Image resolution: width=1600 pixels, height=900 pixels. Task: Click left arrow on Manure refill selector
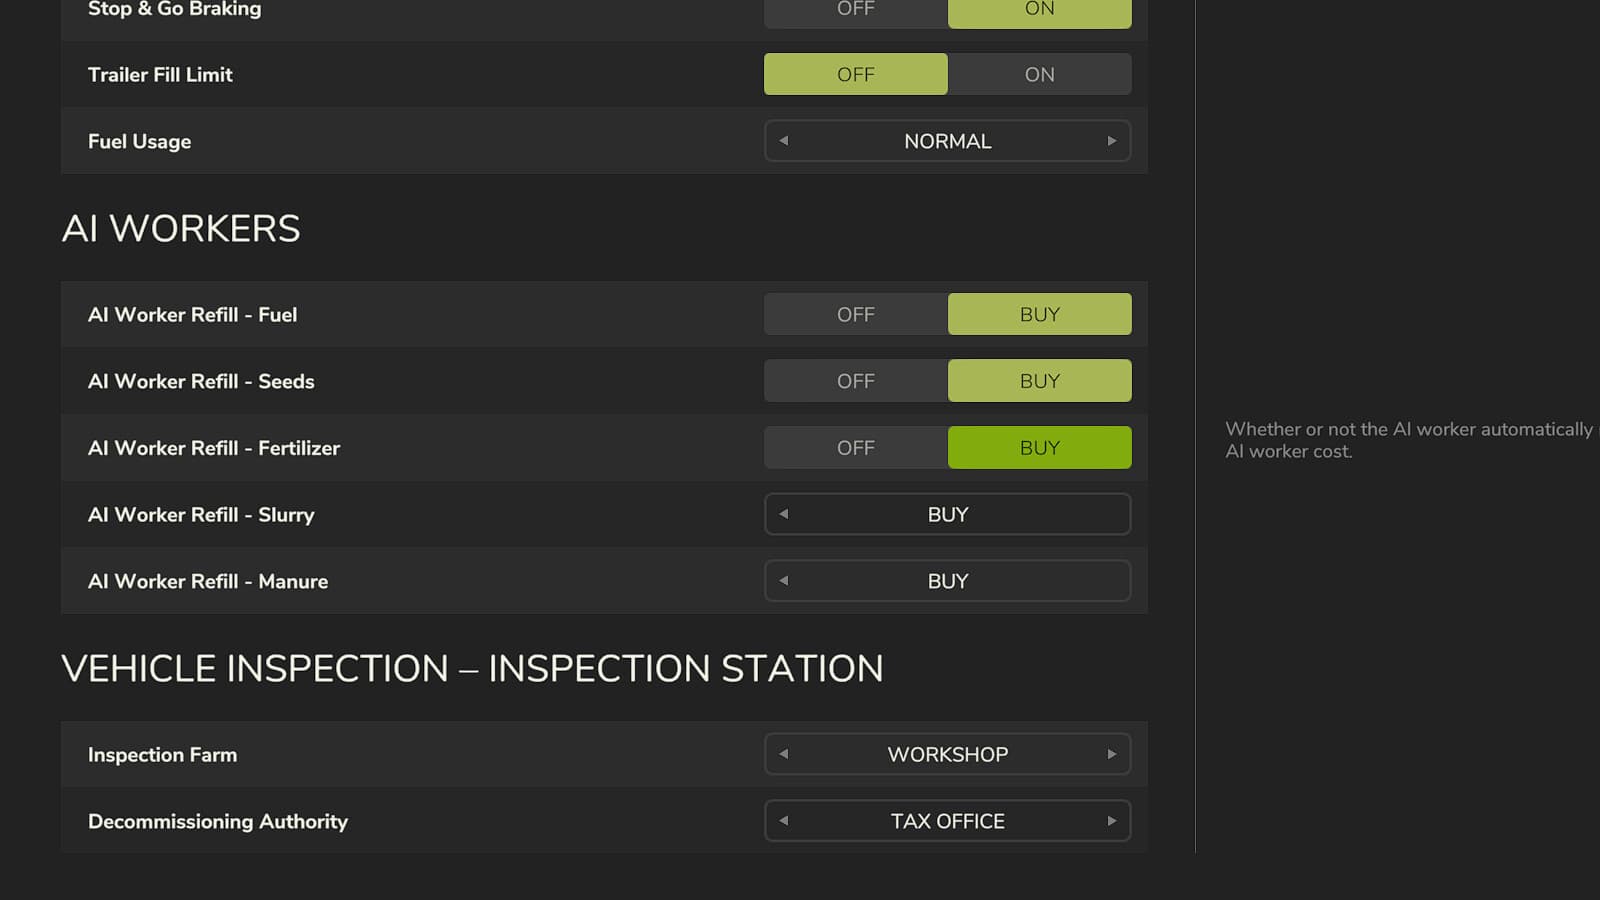point(784,581)
